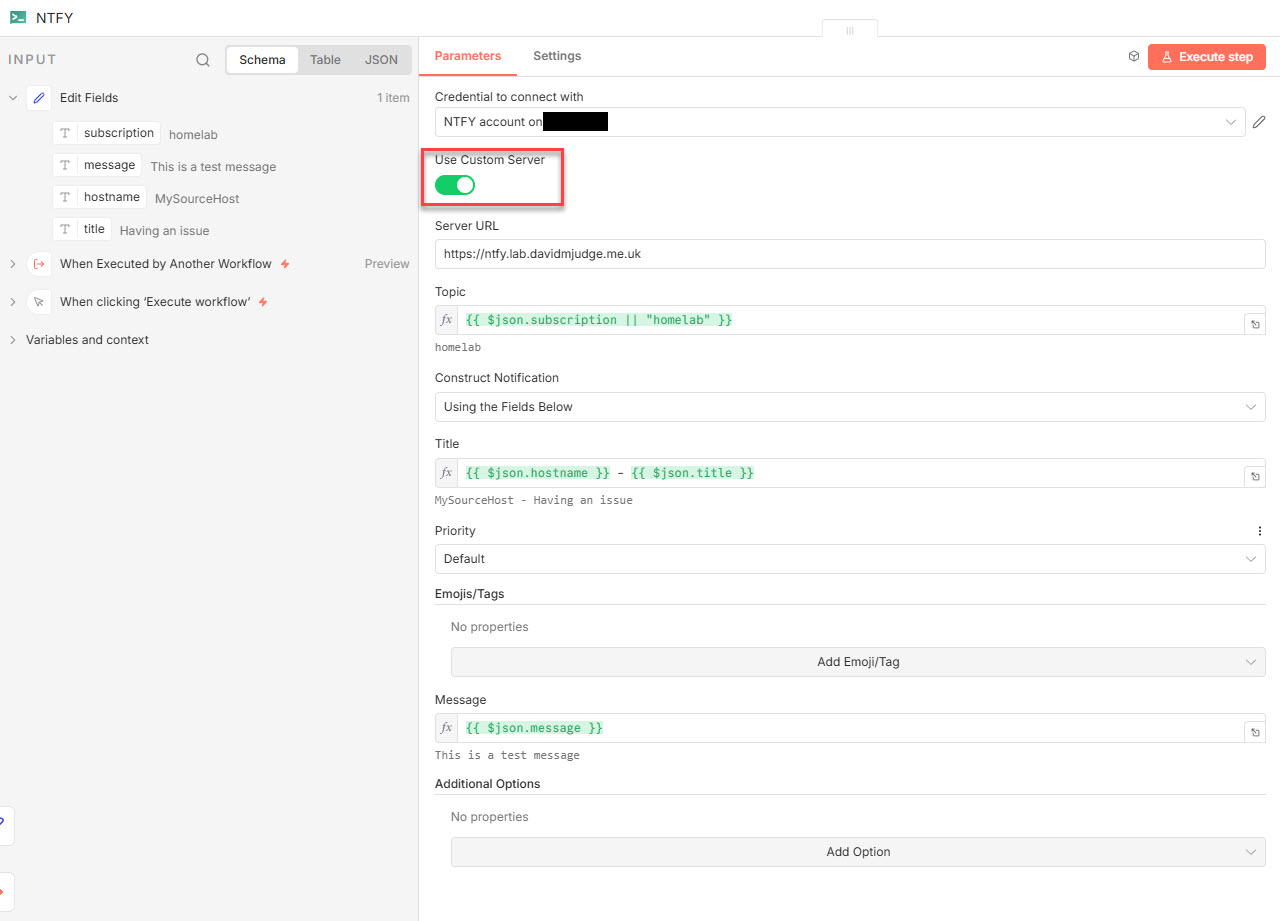Click the pointer icon for the manual trigger
Image resolution: width=1280 pixels, height=921 pixels.
tap(38, 301)
